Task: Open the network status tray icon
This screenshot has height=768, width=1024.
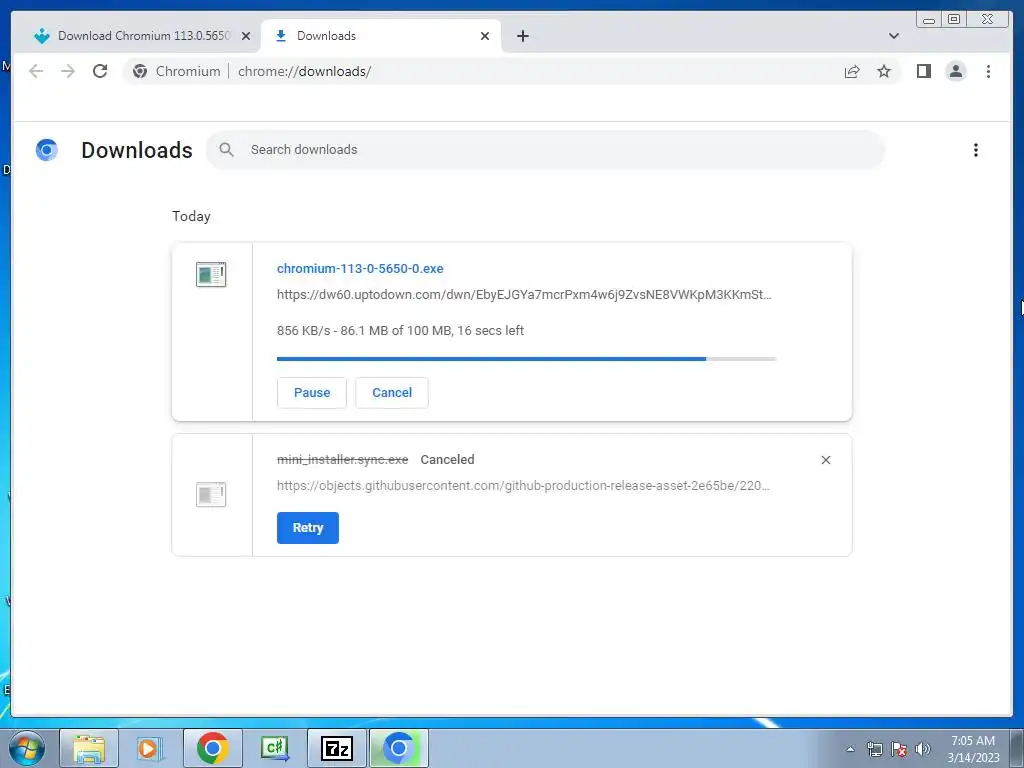Action: pos(874,749)
